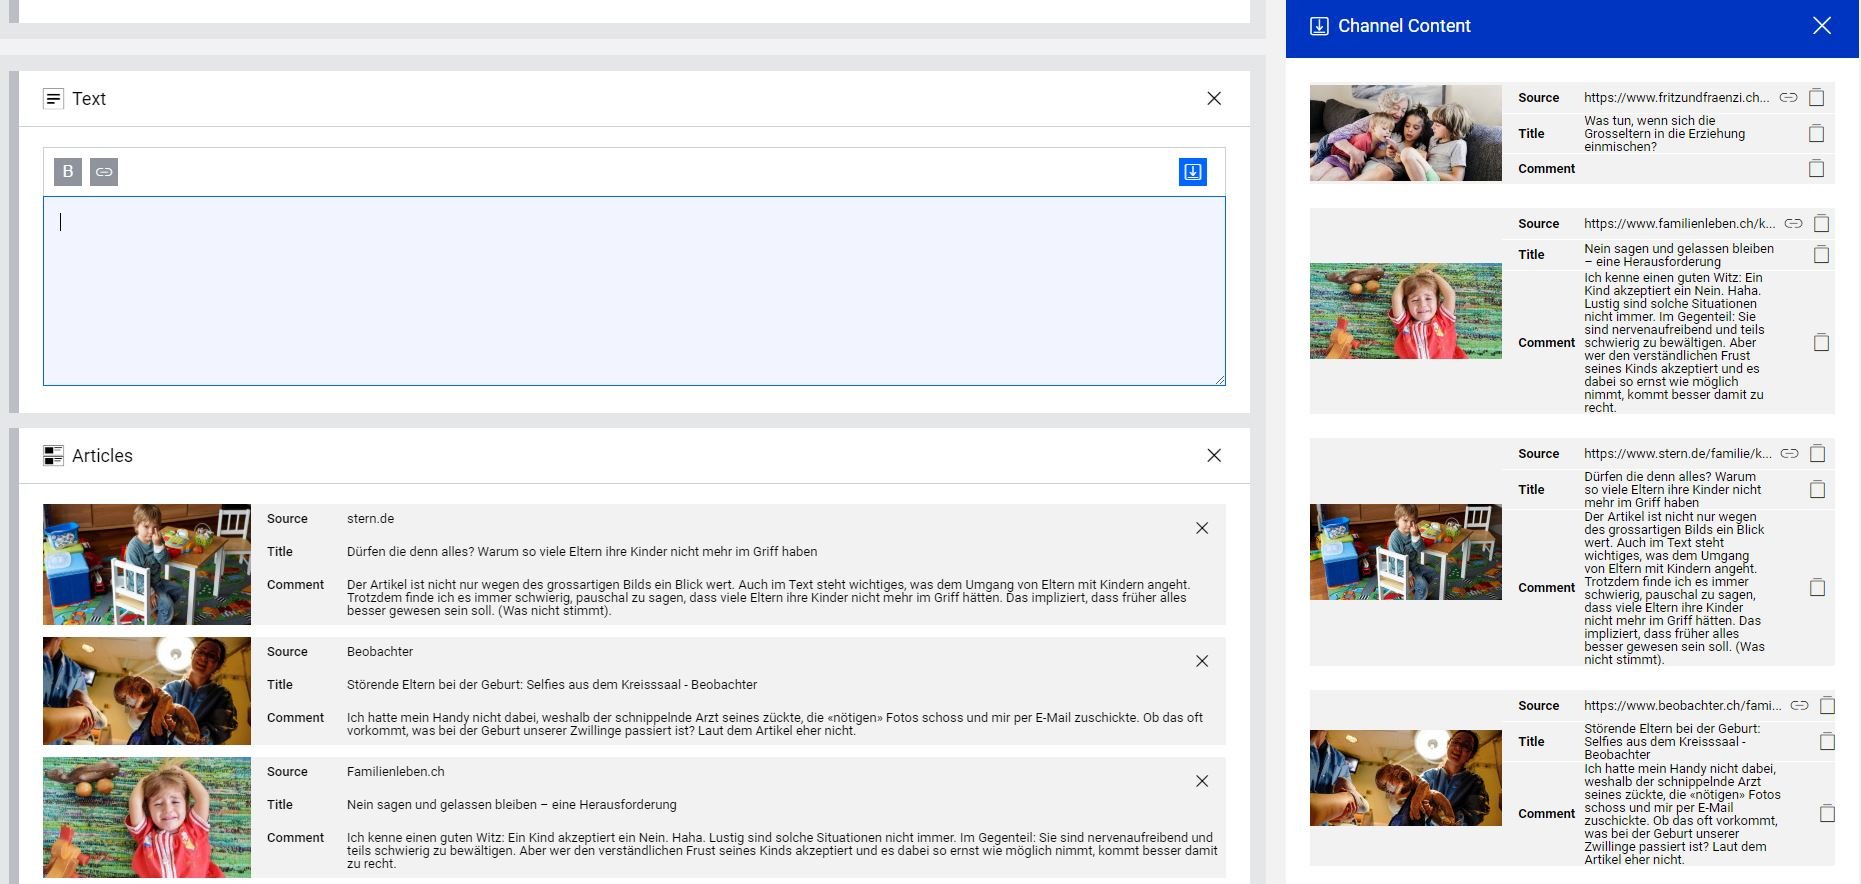
Task: Copy the stern.de source URL in panel
Action: (x=1818, y=453)
